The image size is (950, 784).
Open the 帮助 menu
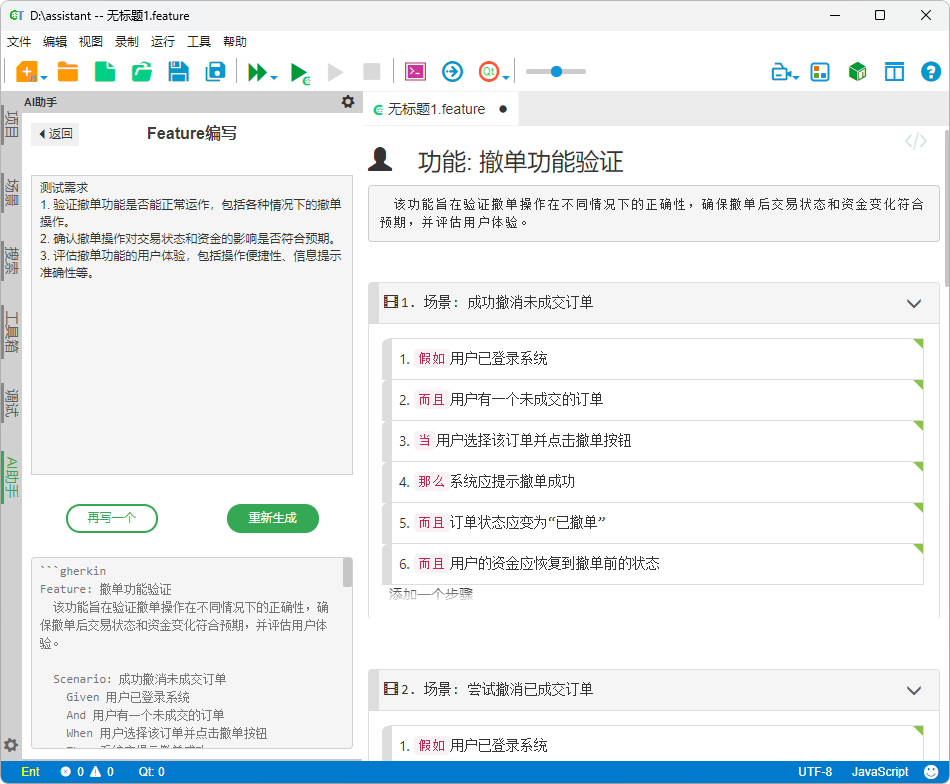click(x=234, y=41)
